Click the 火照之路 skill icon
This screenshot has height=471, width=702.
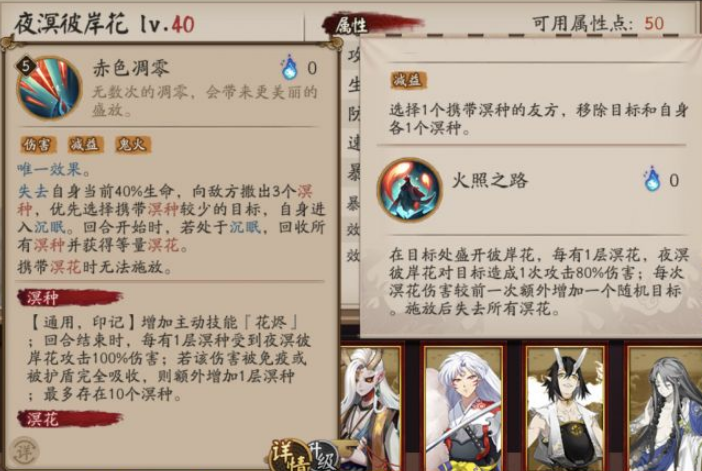pos(410,189)
